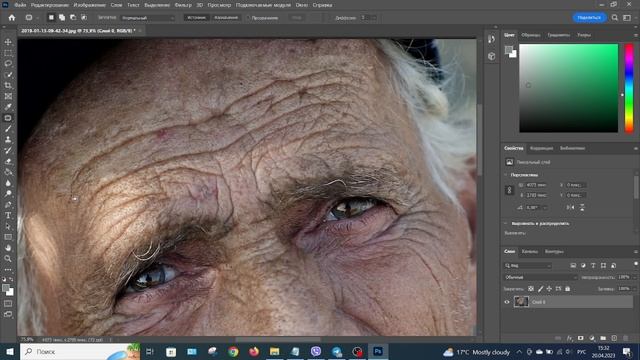Select the Rectangular Marquee tool
Viewport: 640px width, 360px height.
coord(8,53)
